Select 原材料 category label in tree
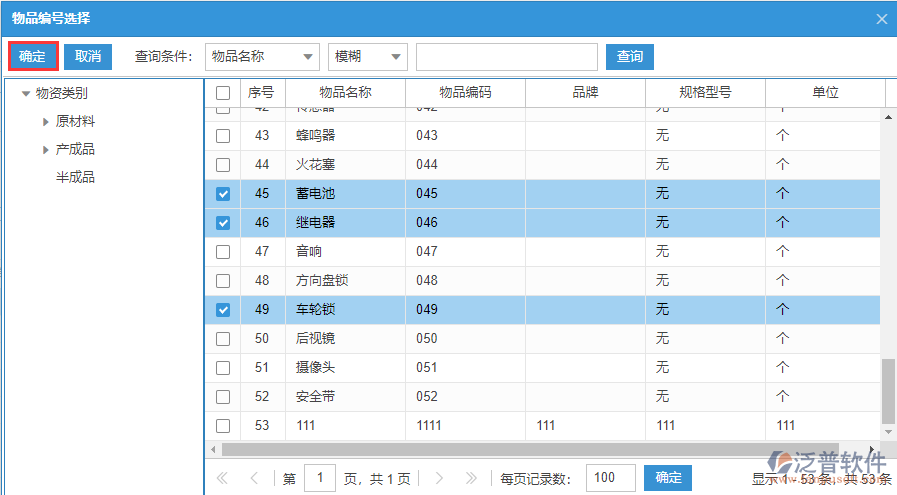Image resolution: width=897 pixels, height=495 pixels. point(75,121)
